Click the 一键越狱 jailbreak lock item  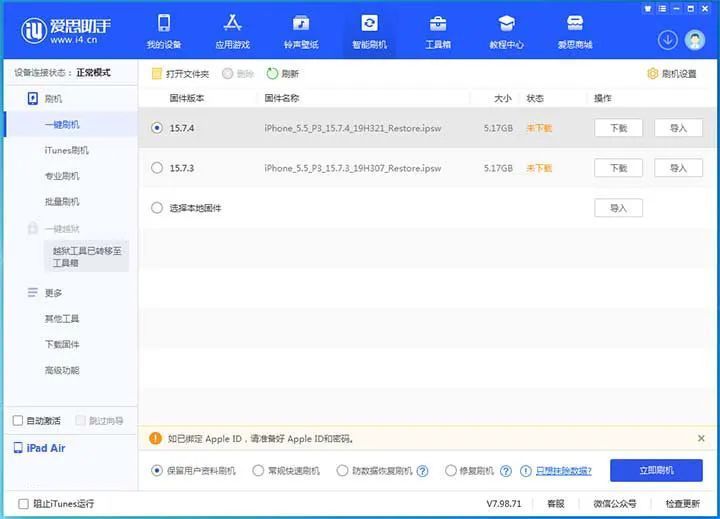(x=54, y=228)
